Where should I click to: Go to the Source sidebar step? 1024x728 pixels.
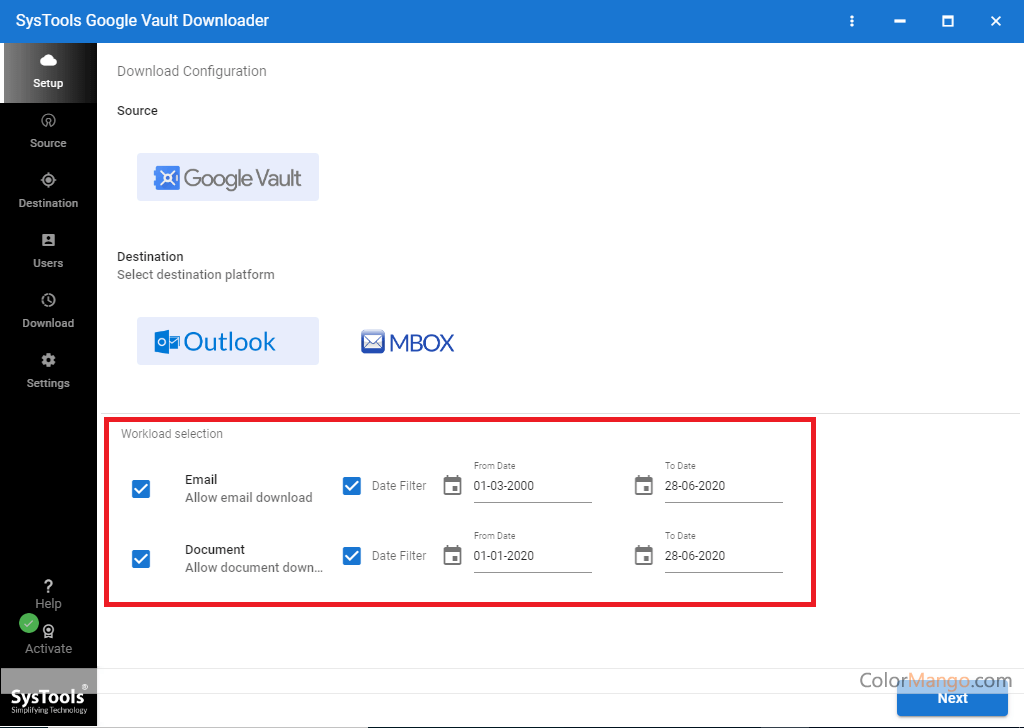(x=48, y=131)
